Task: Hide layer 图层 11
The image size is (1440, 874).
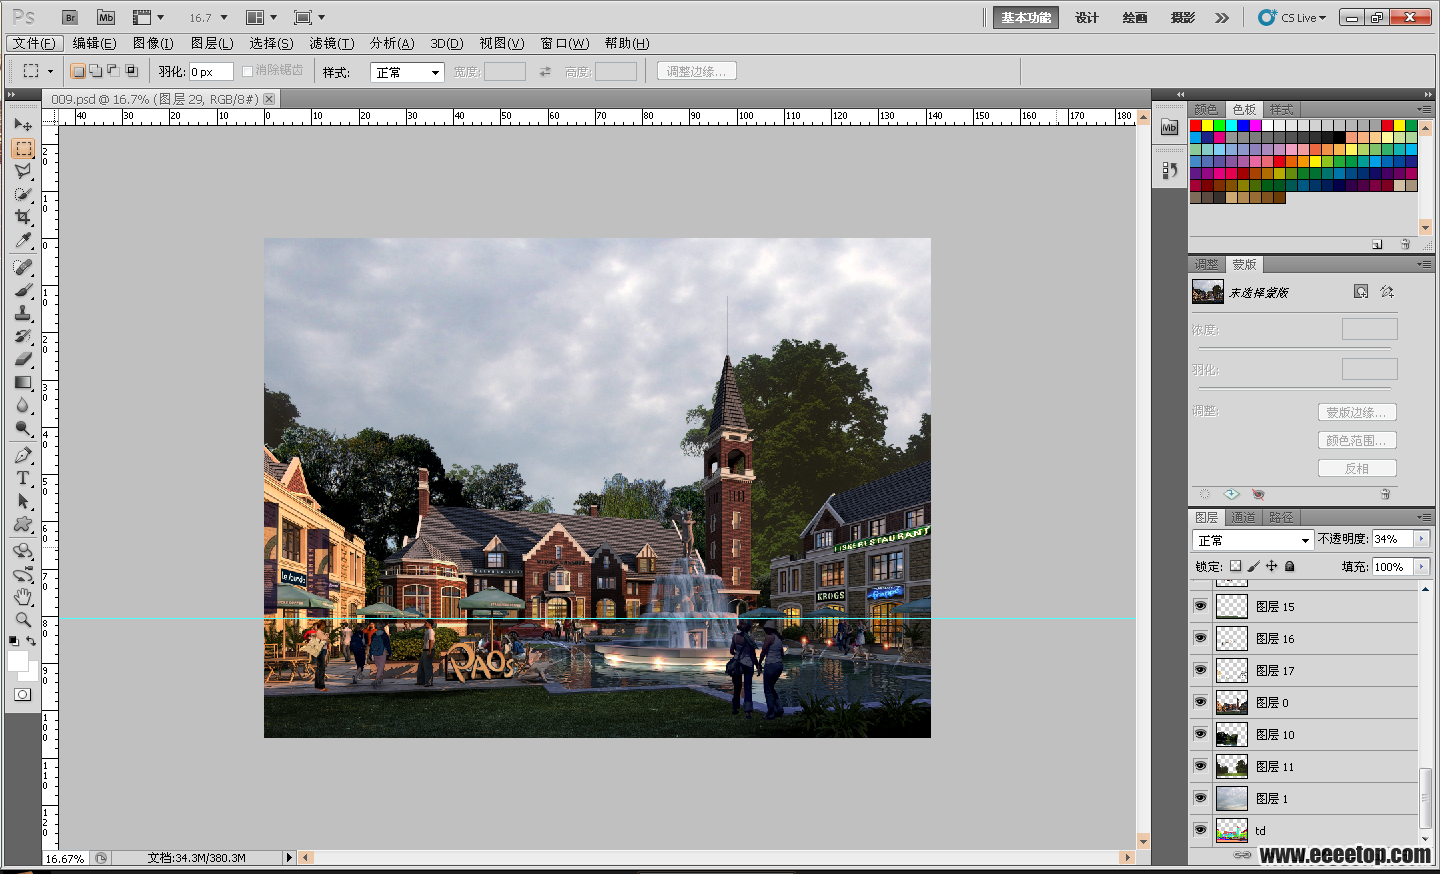Action: point(1200,766)
